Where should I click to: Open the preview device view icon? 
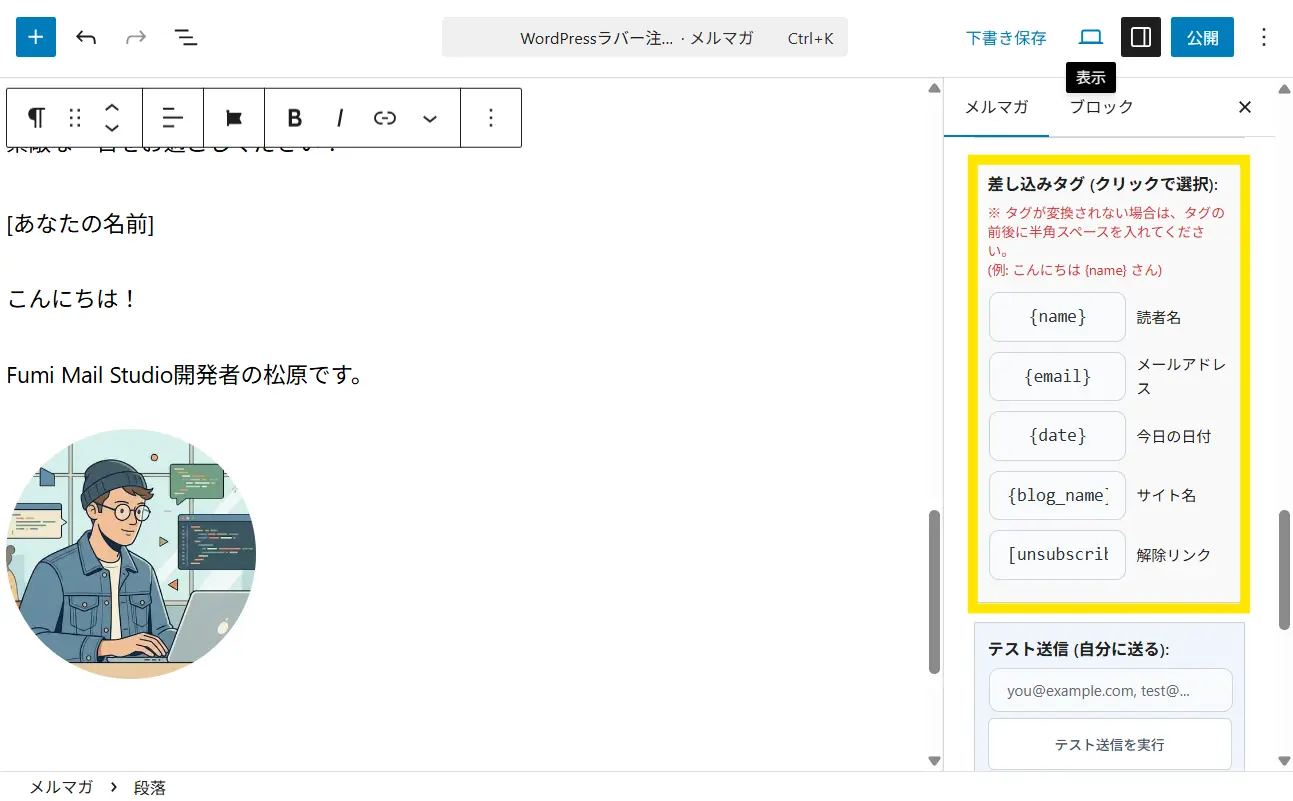(x=1090, y=37)
